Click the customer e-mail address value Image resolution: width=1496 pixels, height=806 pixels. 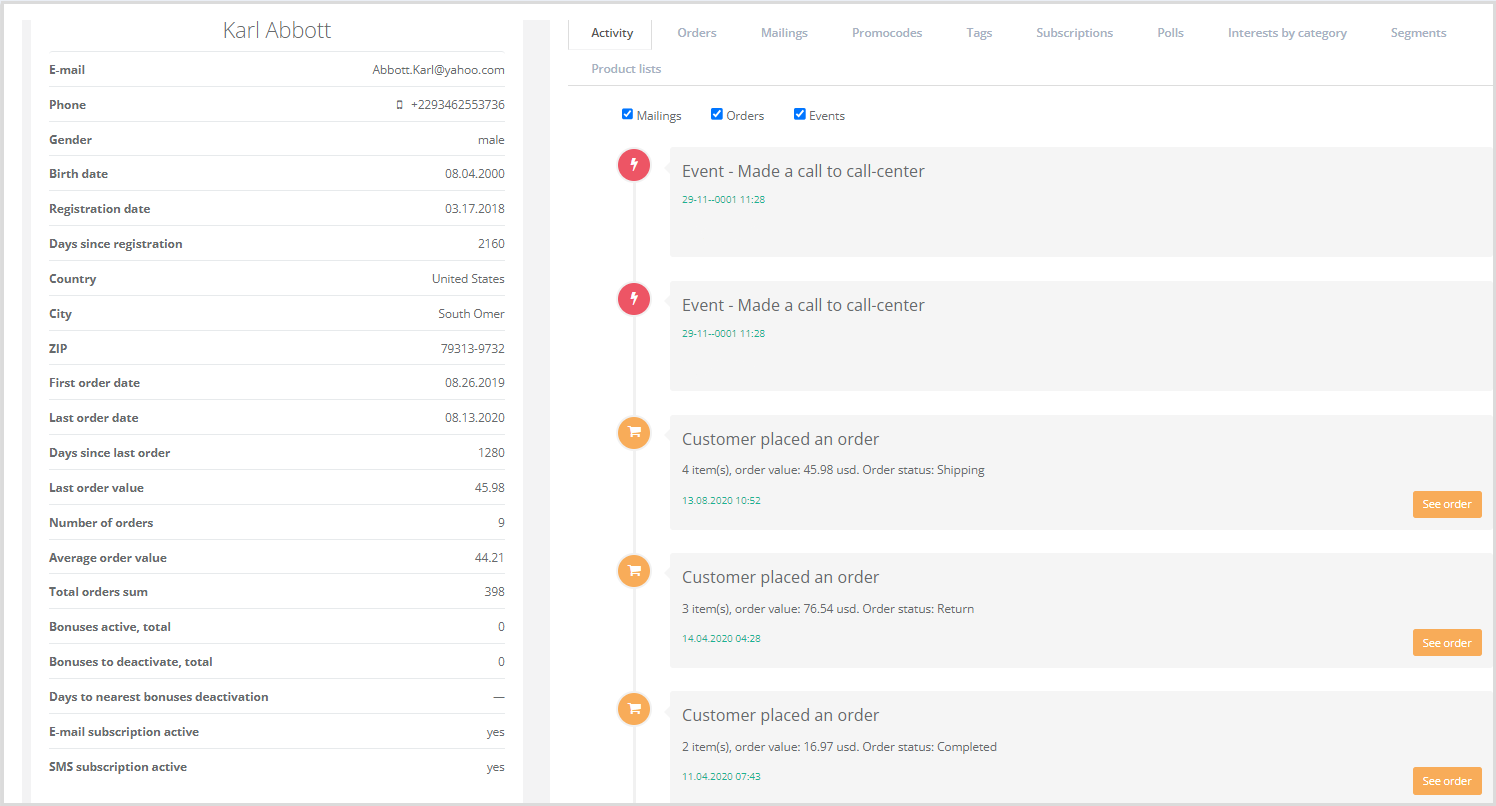point(438,70)
